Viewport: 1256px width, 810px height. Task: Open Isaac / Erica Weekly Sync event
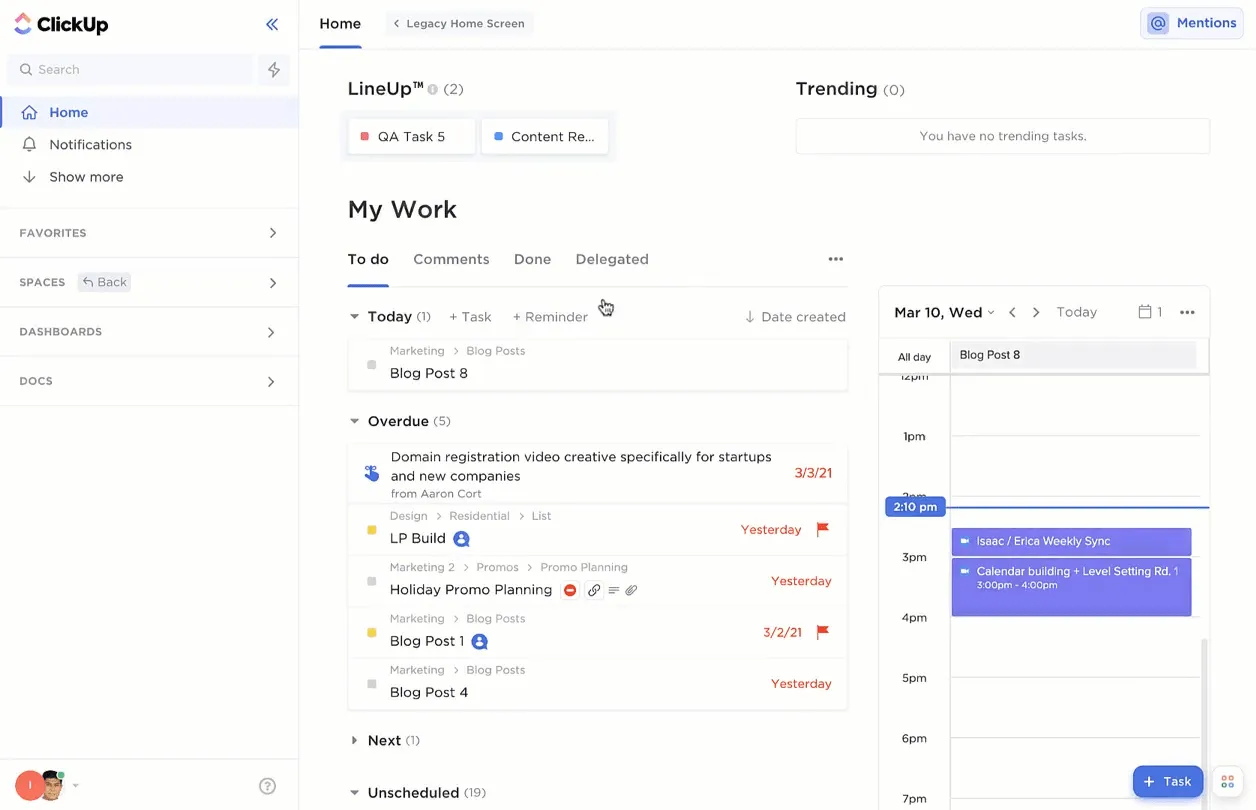click(1071, 541)
